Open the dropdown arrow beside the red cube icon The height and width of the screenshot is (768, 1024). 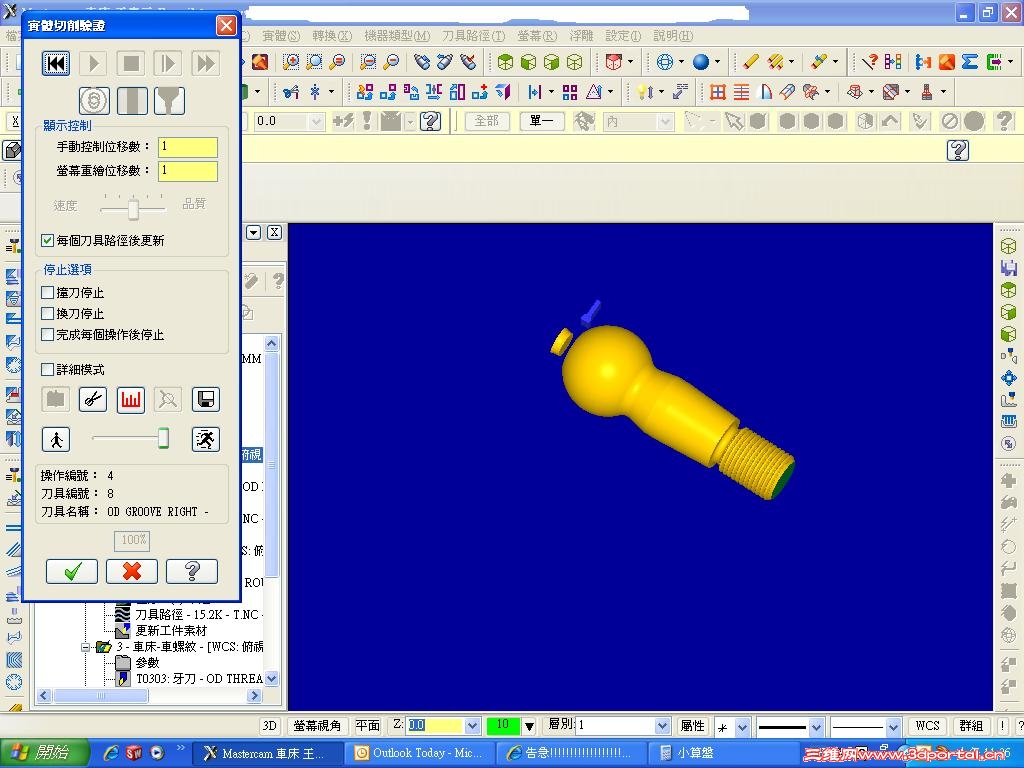630,62
